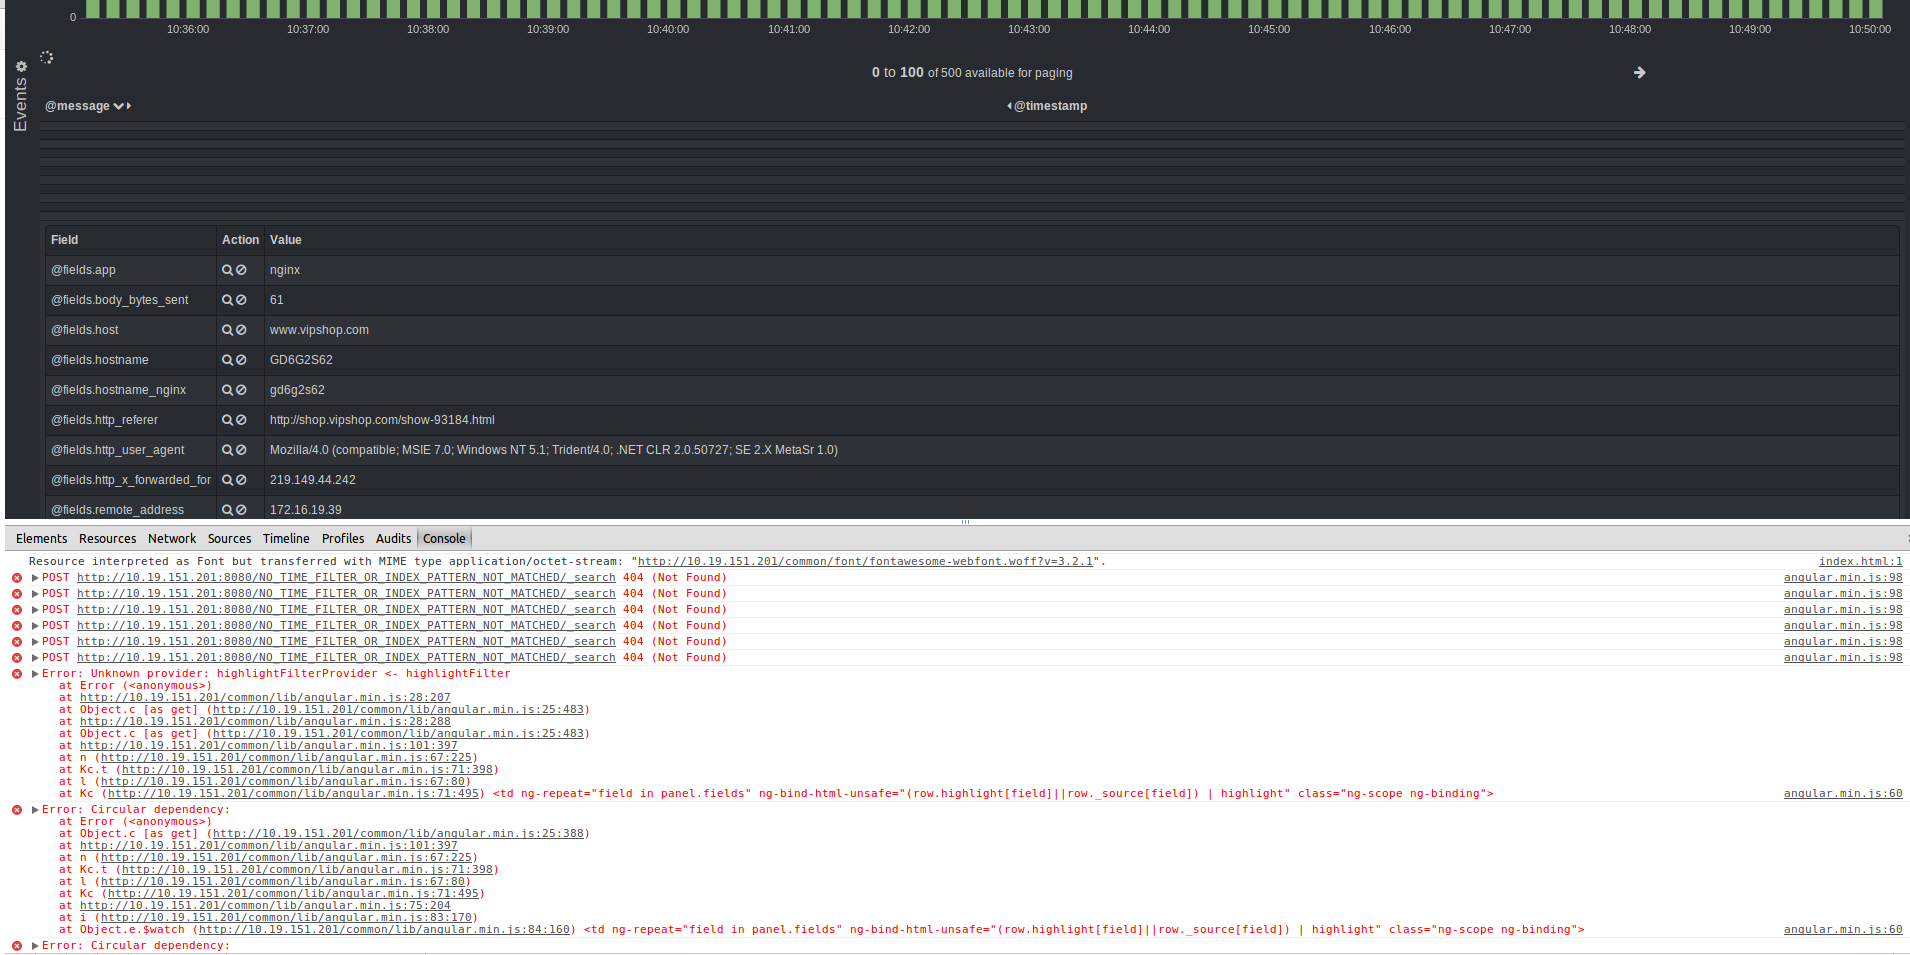Open index.html:1 source link
This screenshot has width=1910, height=955.
tap(1861, 562)
